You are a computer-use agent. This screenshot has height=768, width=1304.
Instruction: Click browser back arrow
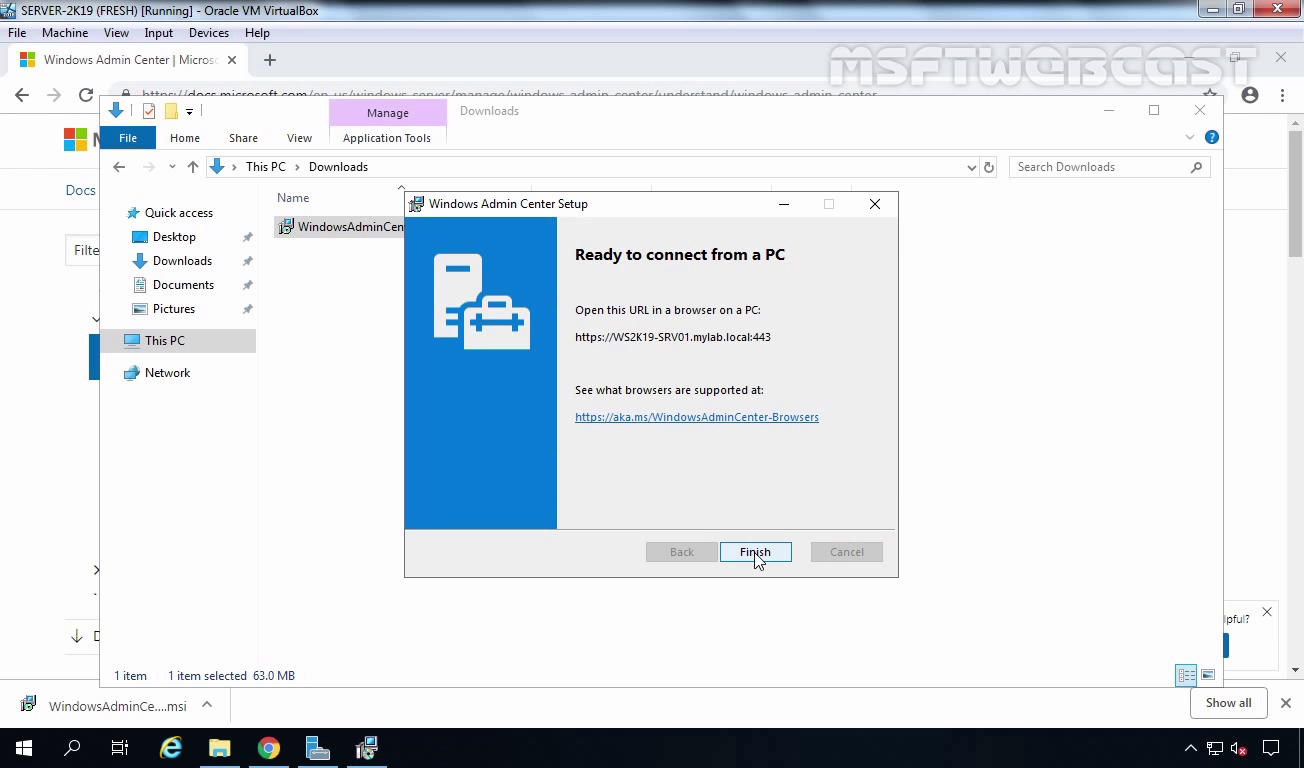pyautogui.click(x=23, y=95)
